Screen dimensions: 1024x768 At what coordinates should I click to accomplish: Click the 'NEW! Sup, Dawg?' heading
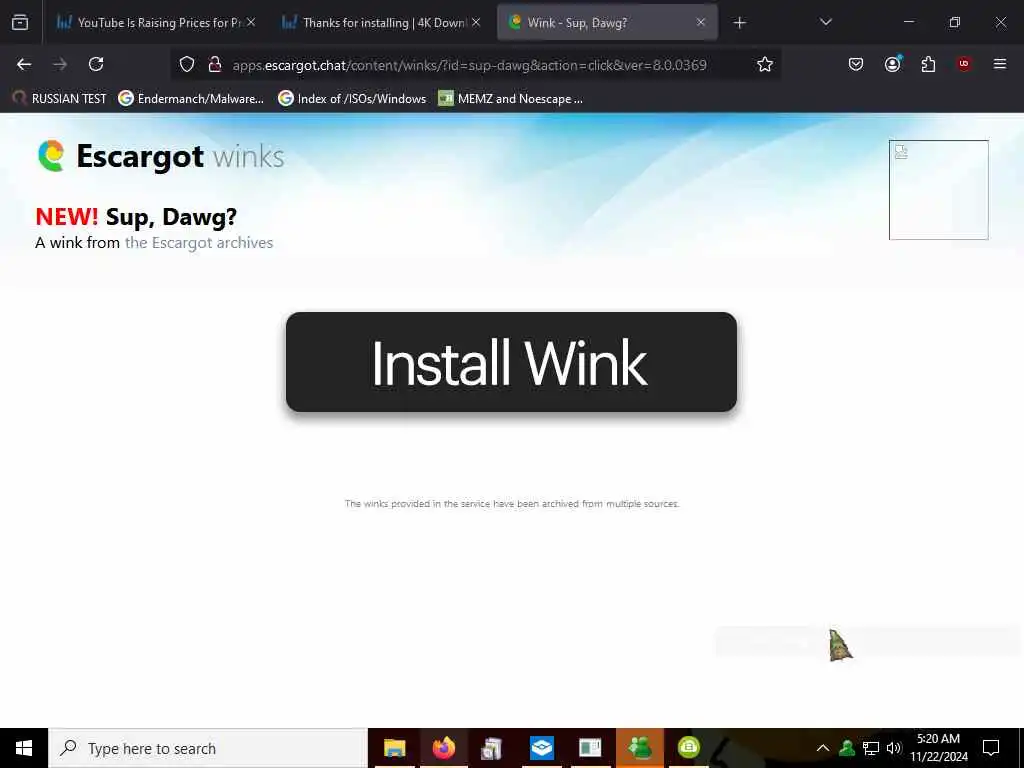pyautogui.click(x=136, y=217)
